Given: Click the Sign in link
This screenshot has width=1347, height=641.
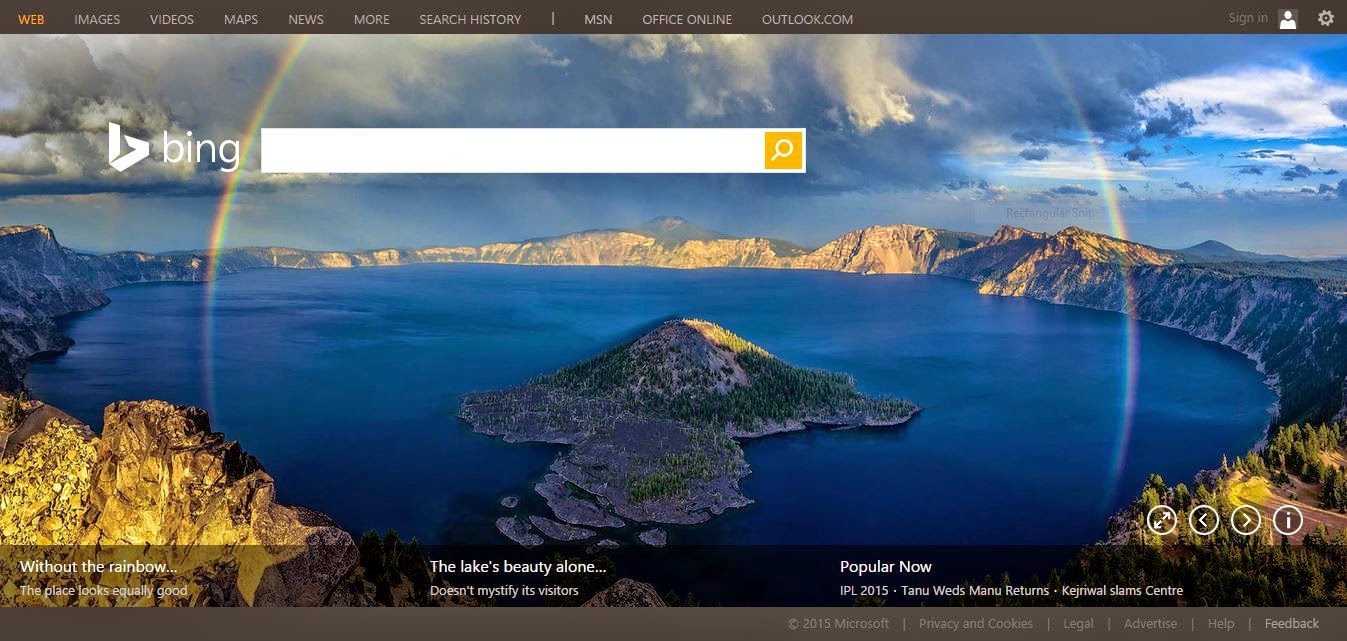Looking at the screenshot, I should tap(1247, 18).
